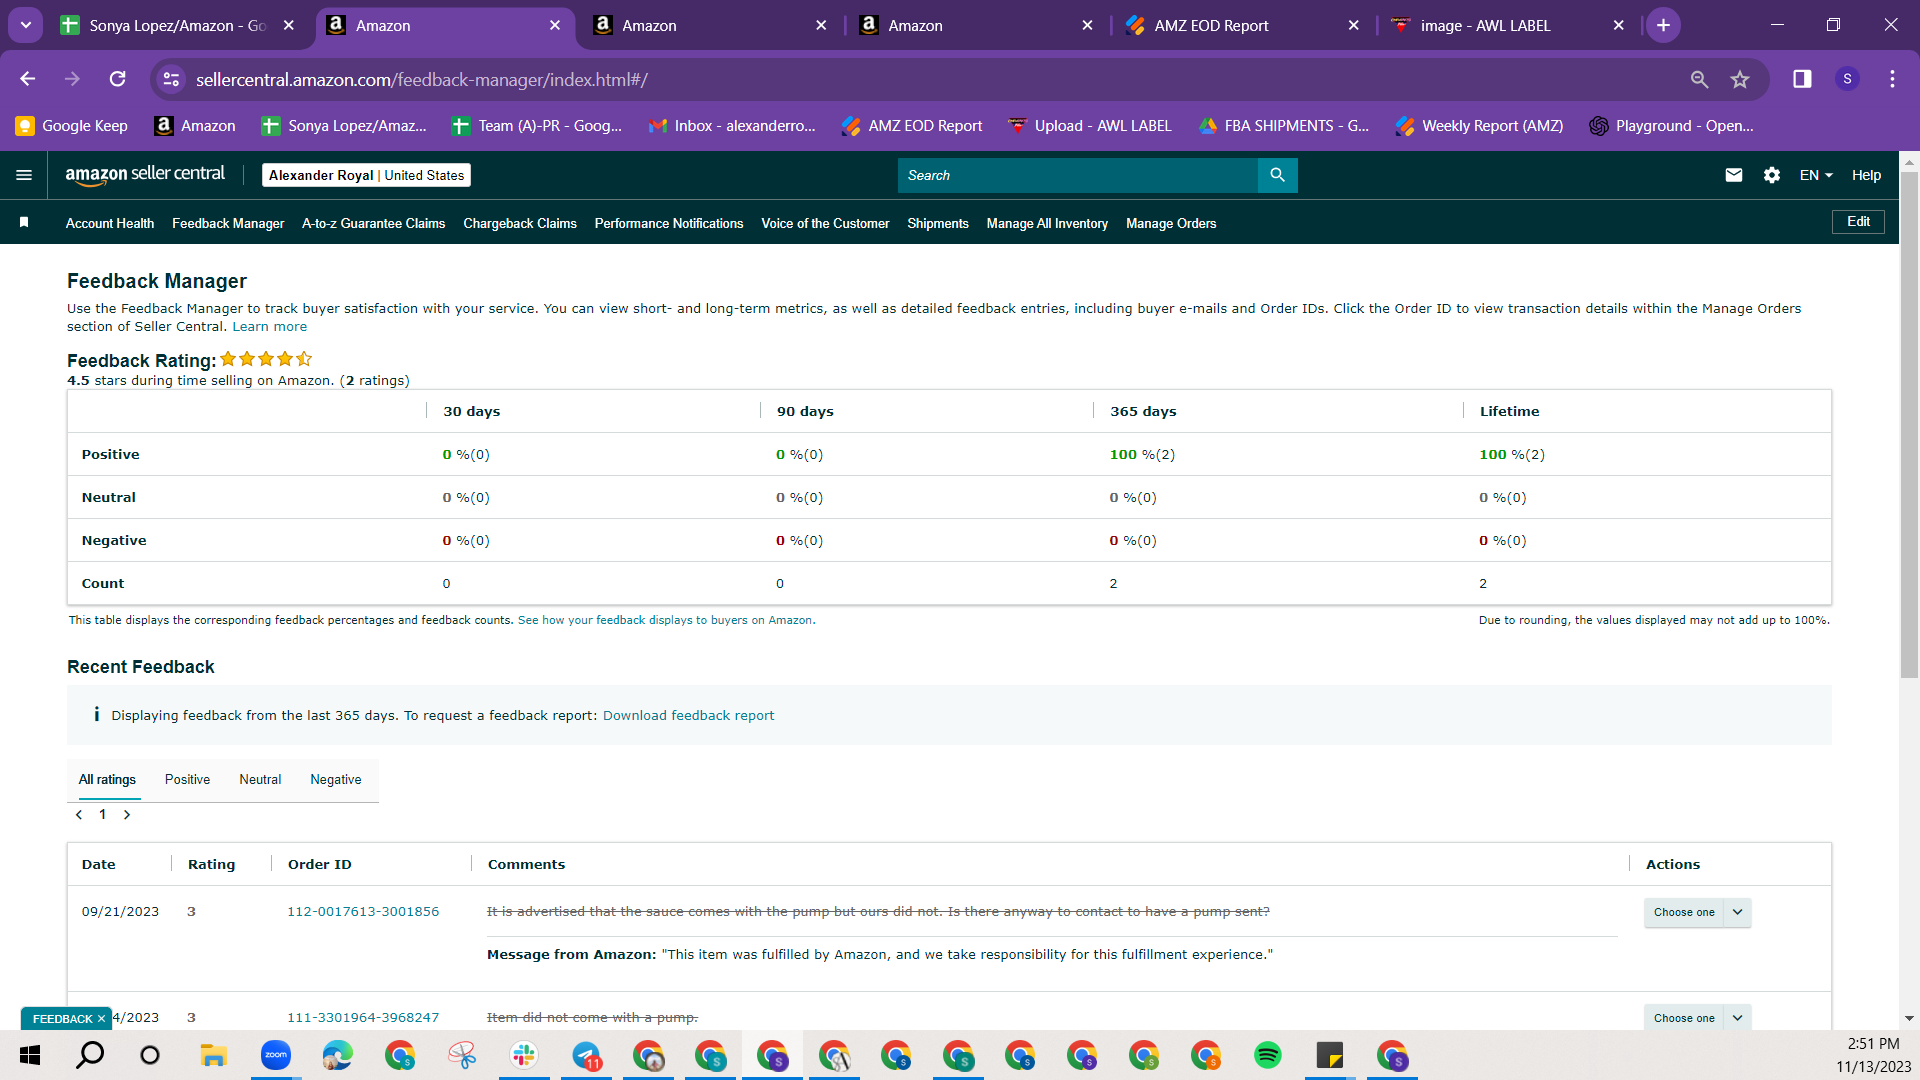Close the FEEDBACK widget with its X
The width and height of the screenshot is (1920, 1080).
click(101, 1019)
